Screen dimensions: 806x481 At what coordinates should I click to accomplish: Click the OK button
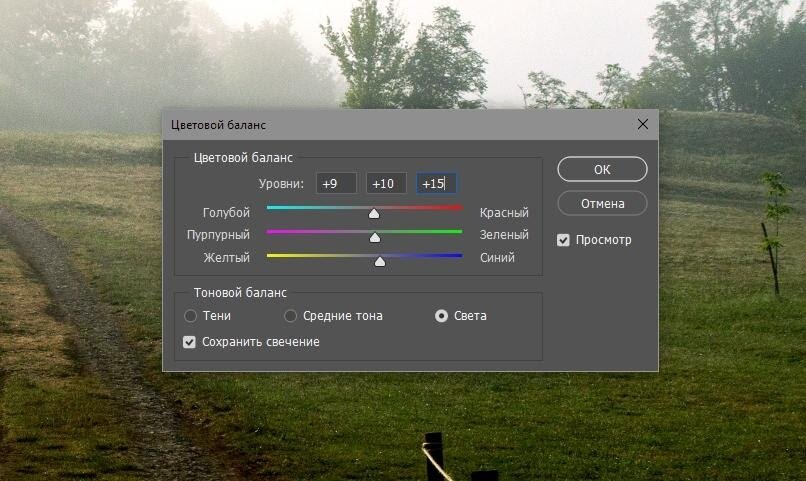point(602,169)
